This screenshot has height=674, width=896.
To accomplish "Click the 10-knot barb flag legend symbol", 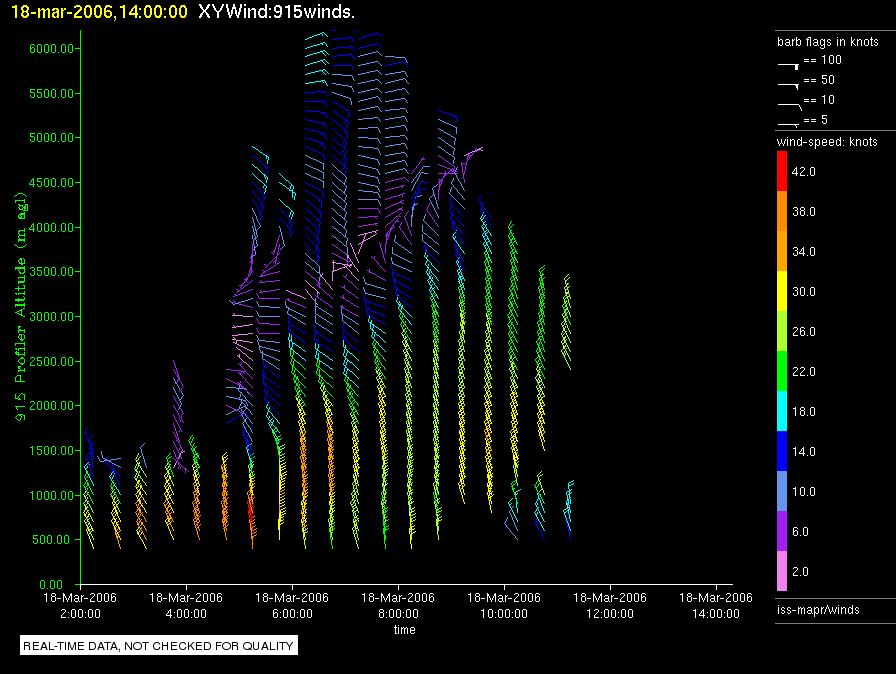I will (788, 104).
